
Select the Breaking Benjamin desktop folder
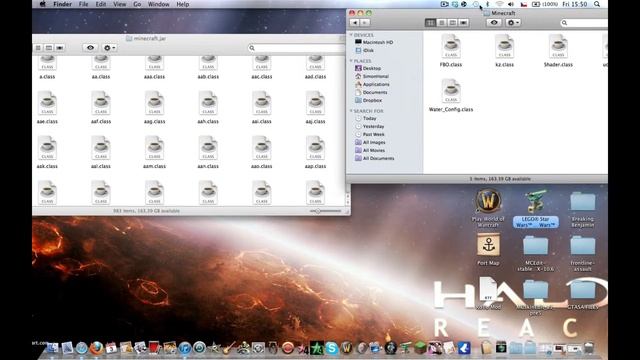583,209
